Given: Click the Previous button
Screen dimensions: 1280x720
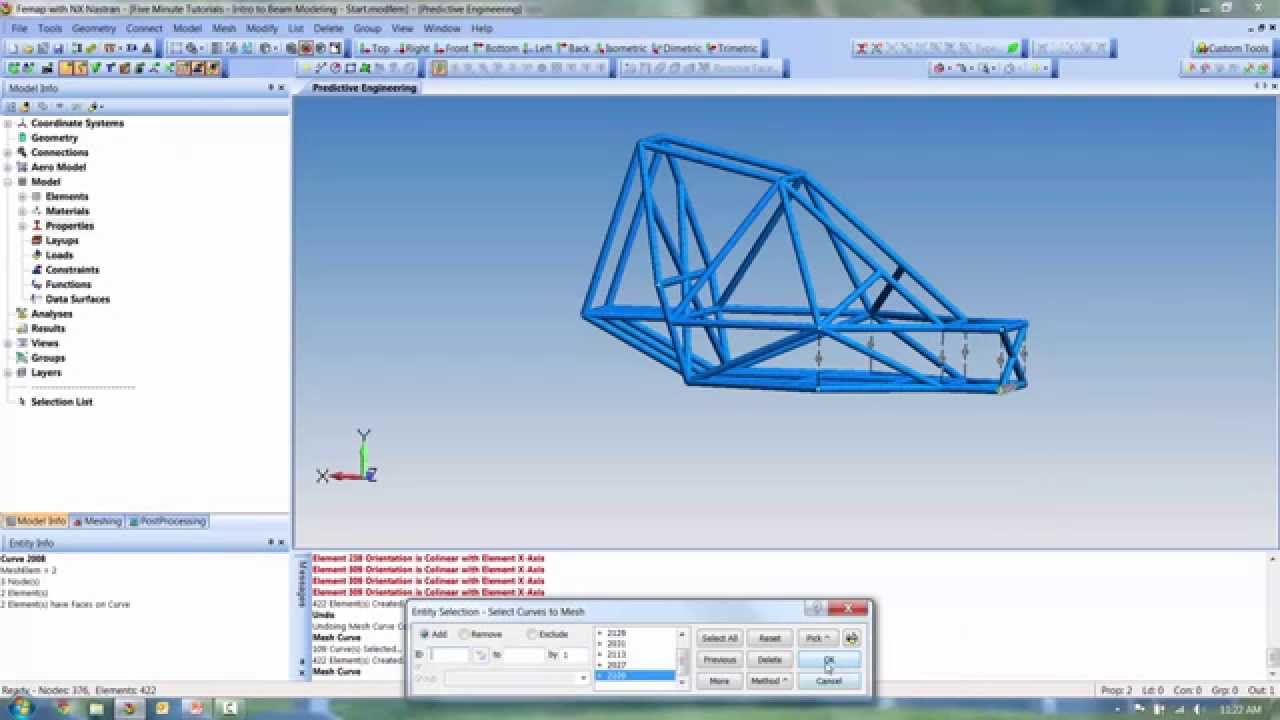Looking at the screenshot, I should tap(719, 660).
